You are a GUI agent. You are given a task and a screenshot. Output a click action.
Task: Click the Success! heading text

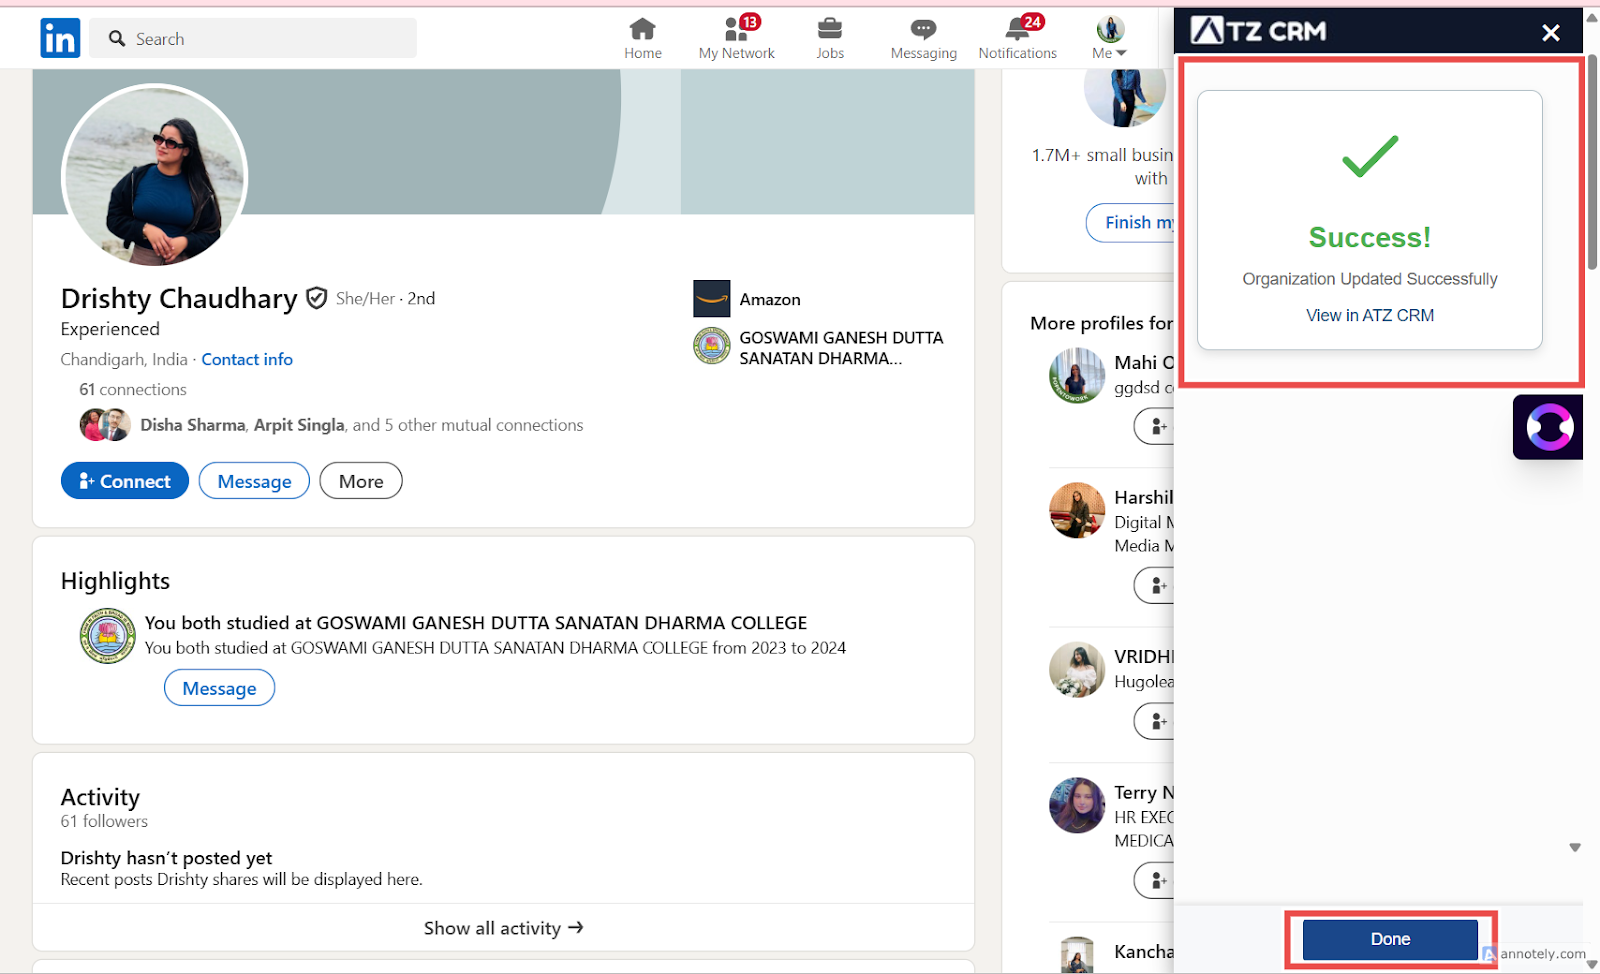[1370, 237]
